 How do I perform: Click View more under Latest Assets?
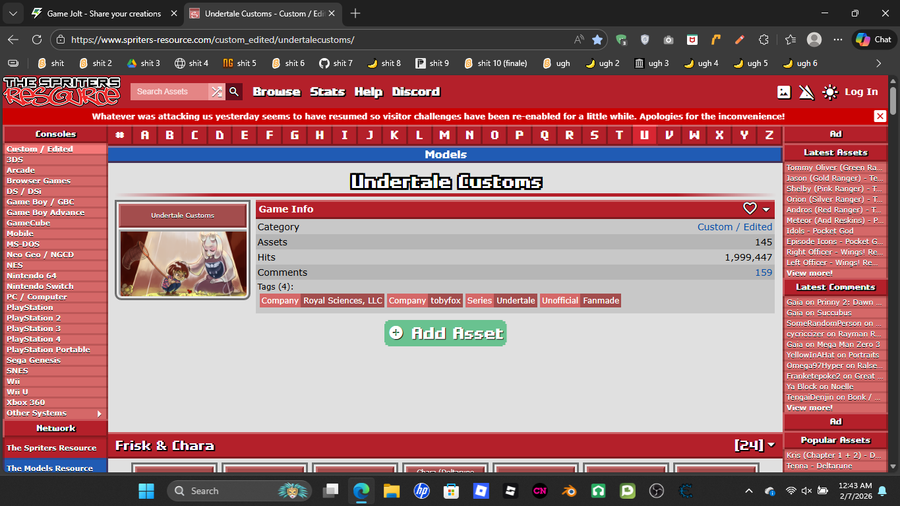809,273
